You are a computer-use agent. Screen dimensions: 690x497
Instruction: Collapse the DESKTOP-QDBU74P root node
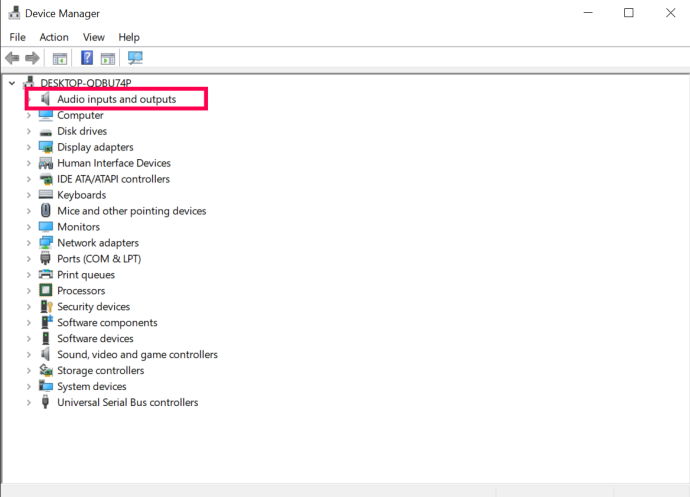[x=12, y=83]
